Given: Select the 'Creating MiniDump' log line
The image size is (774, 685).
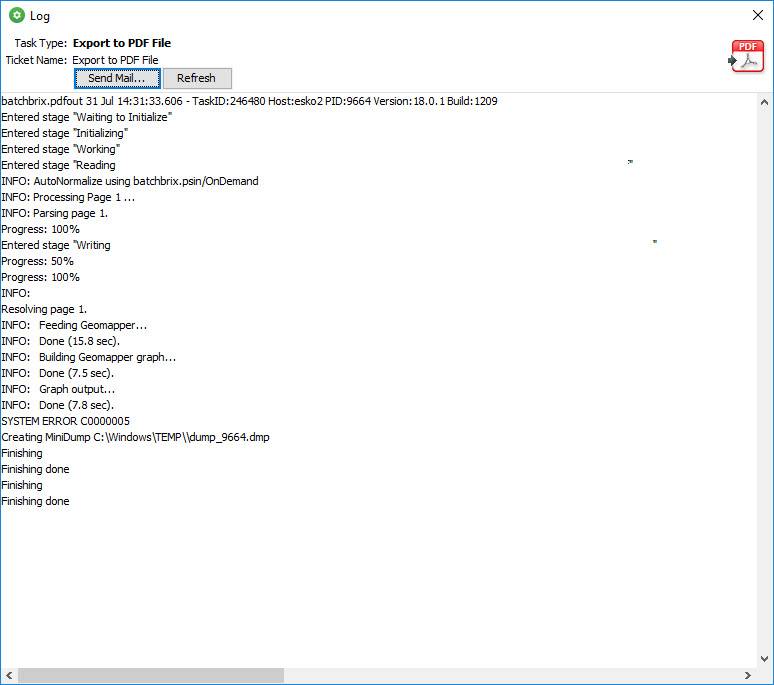Looking at the screenshot, I should coord(135,437).
